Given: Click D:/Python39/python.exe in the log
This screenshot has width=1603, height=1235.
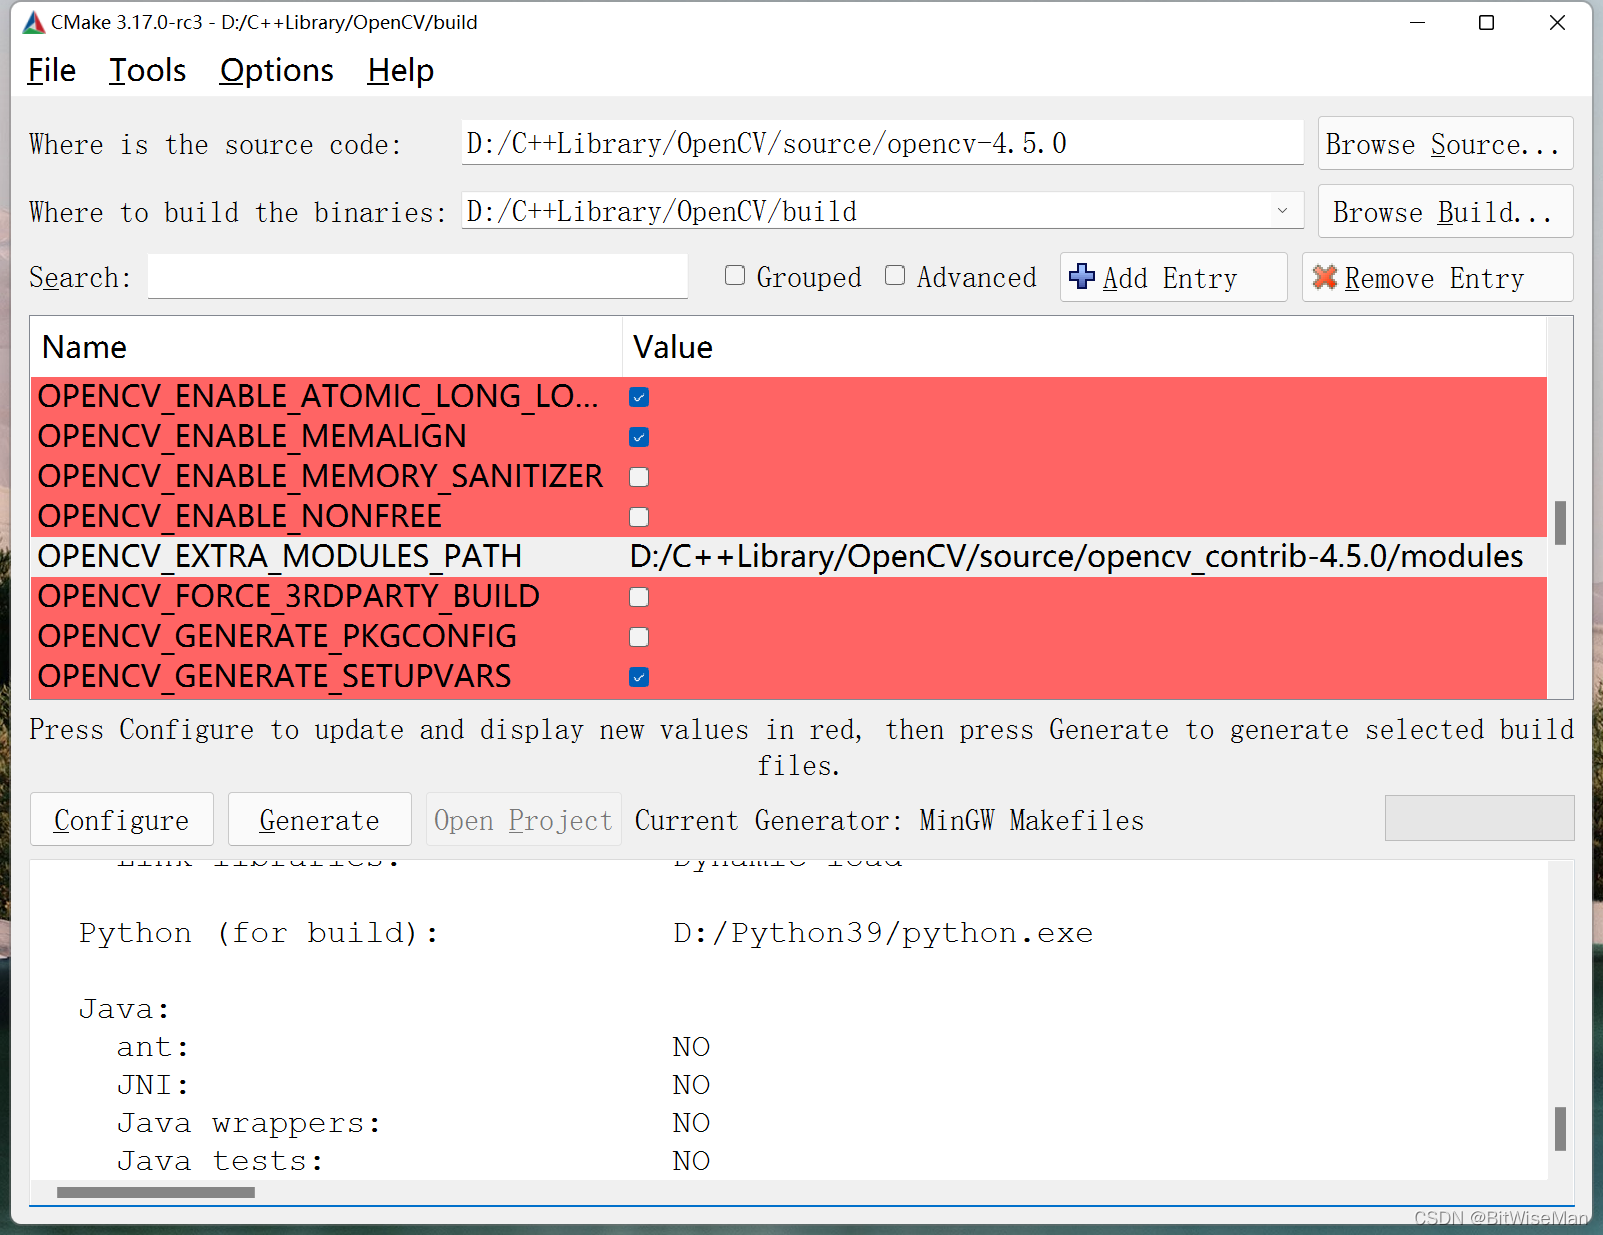Looking at the screenshot, I should pyautogui.click(x=883, y=933).
